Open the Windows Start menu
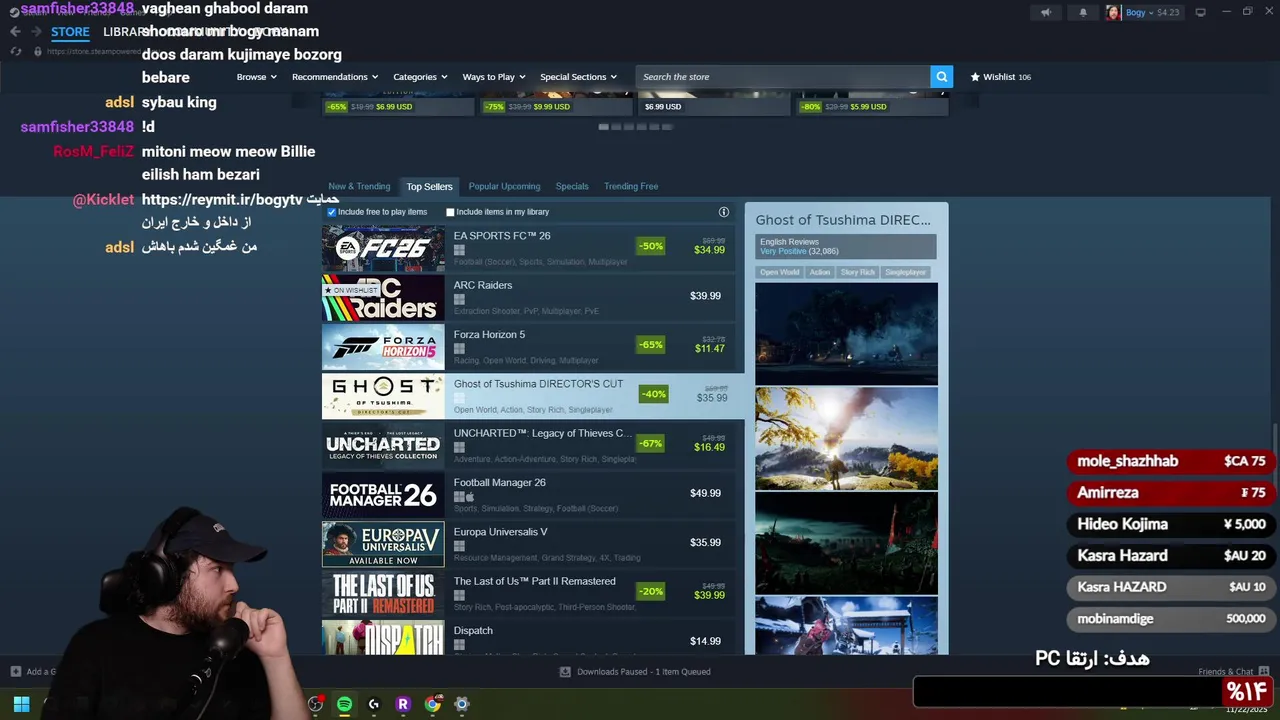This screenshot has width=1280, height=720. (21, 704)
